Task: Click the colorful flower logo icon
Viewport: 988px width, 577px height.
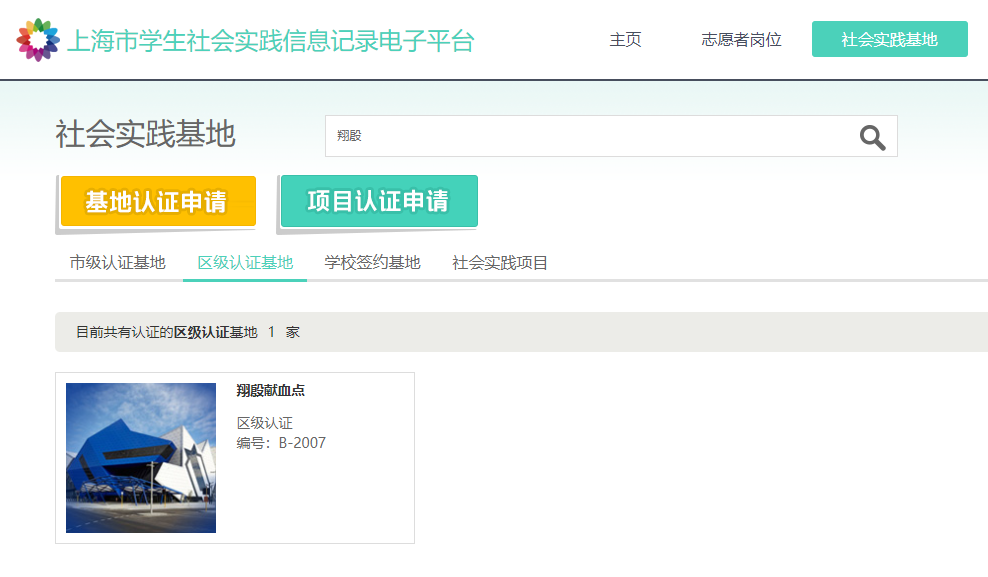Action: click(x=38, y=40)
